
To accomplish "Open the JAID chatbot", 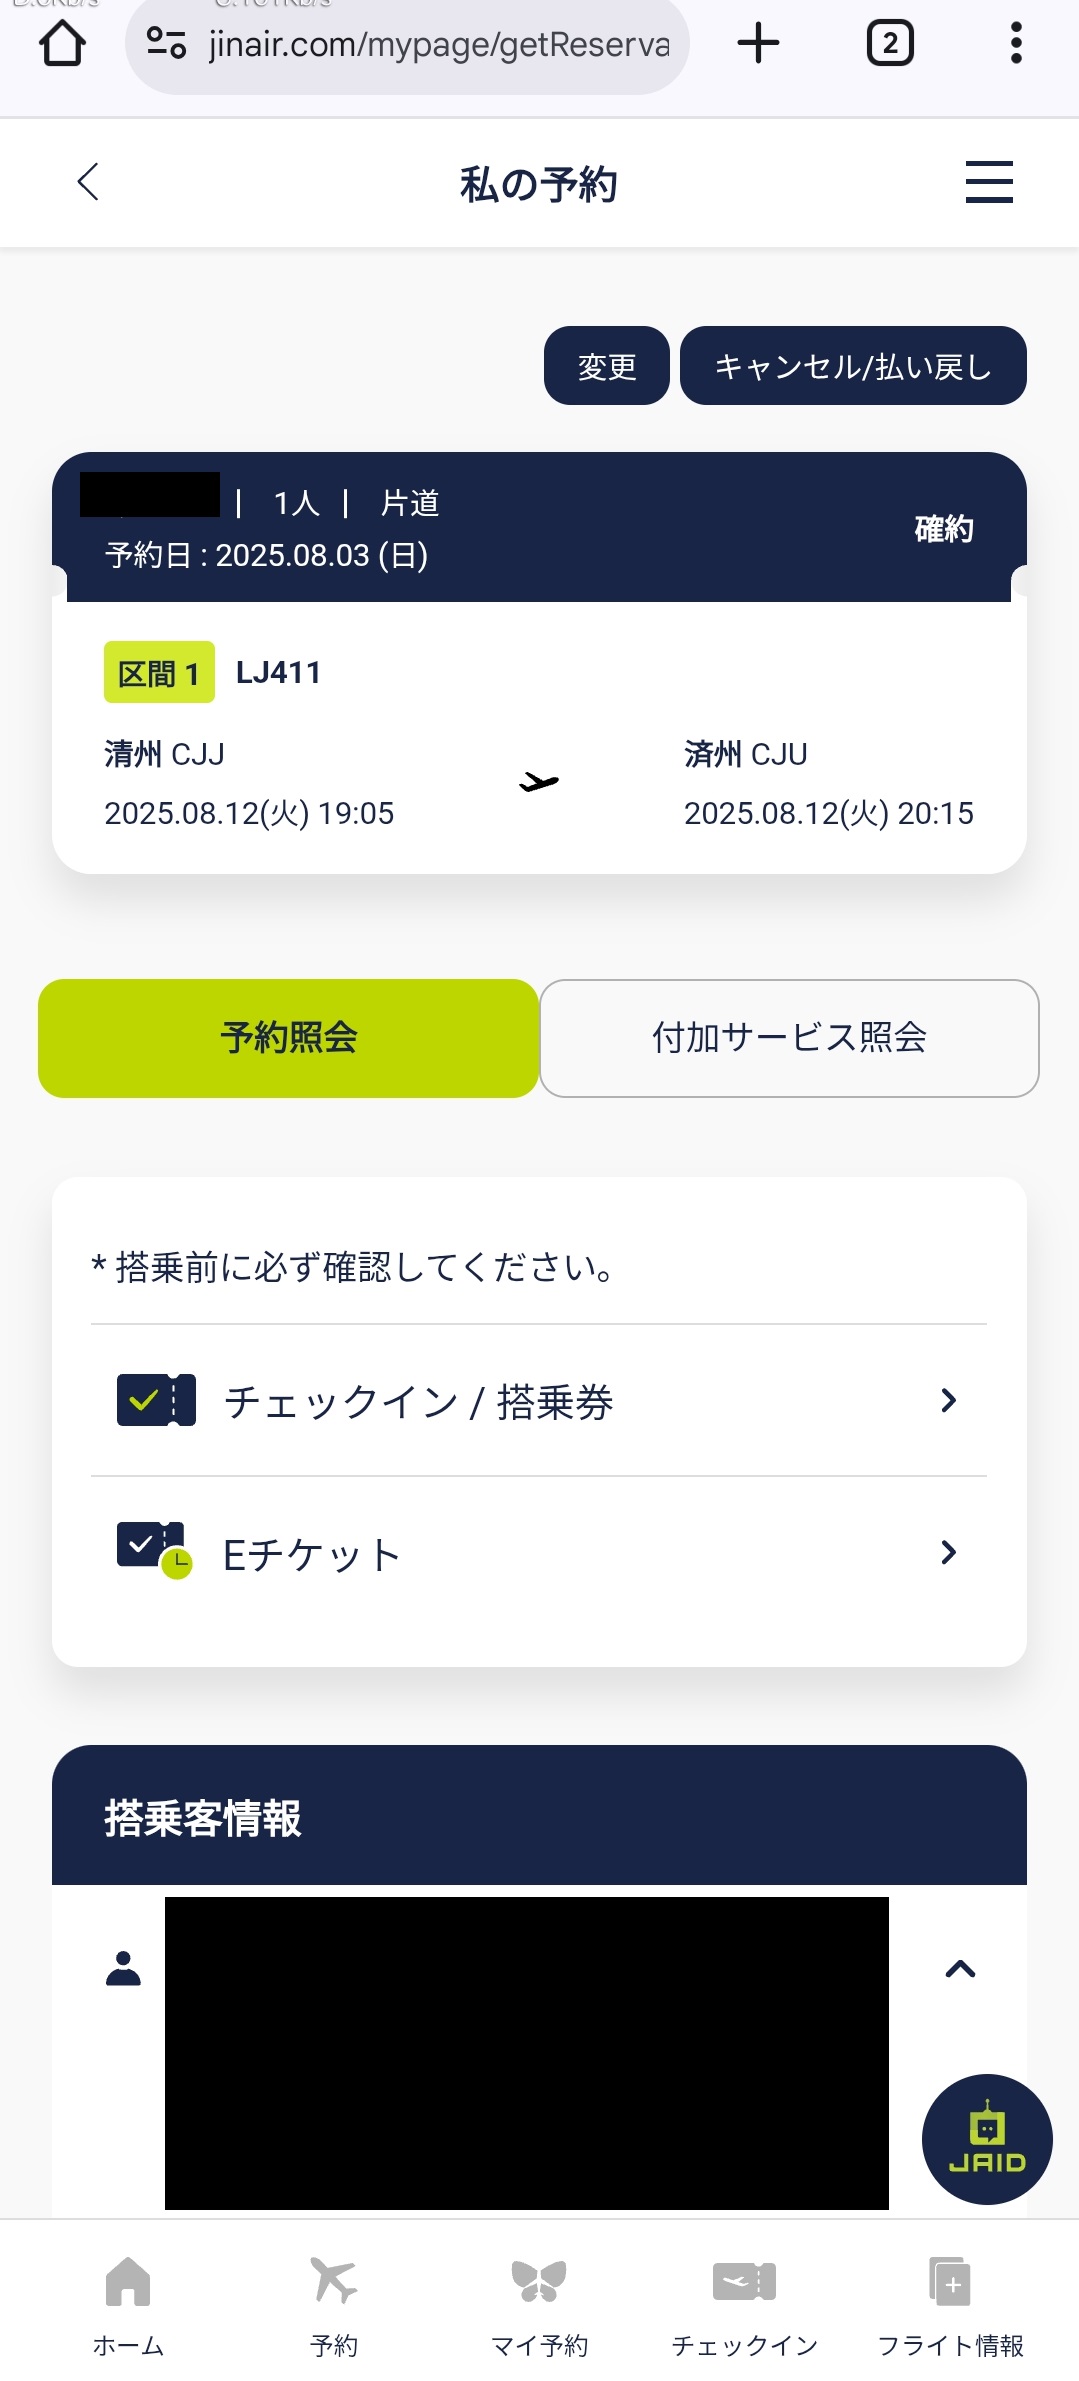I will [x=986, y=2138].
